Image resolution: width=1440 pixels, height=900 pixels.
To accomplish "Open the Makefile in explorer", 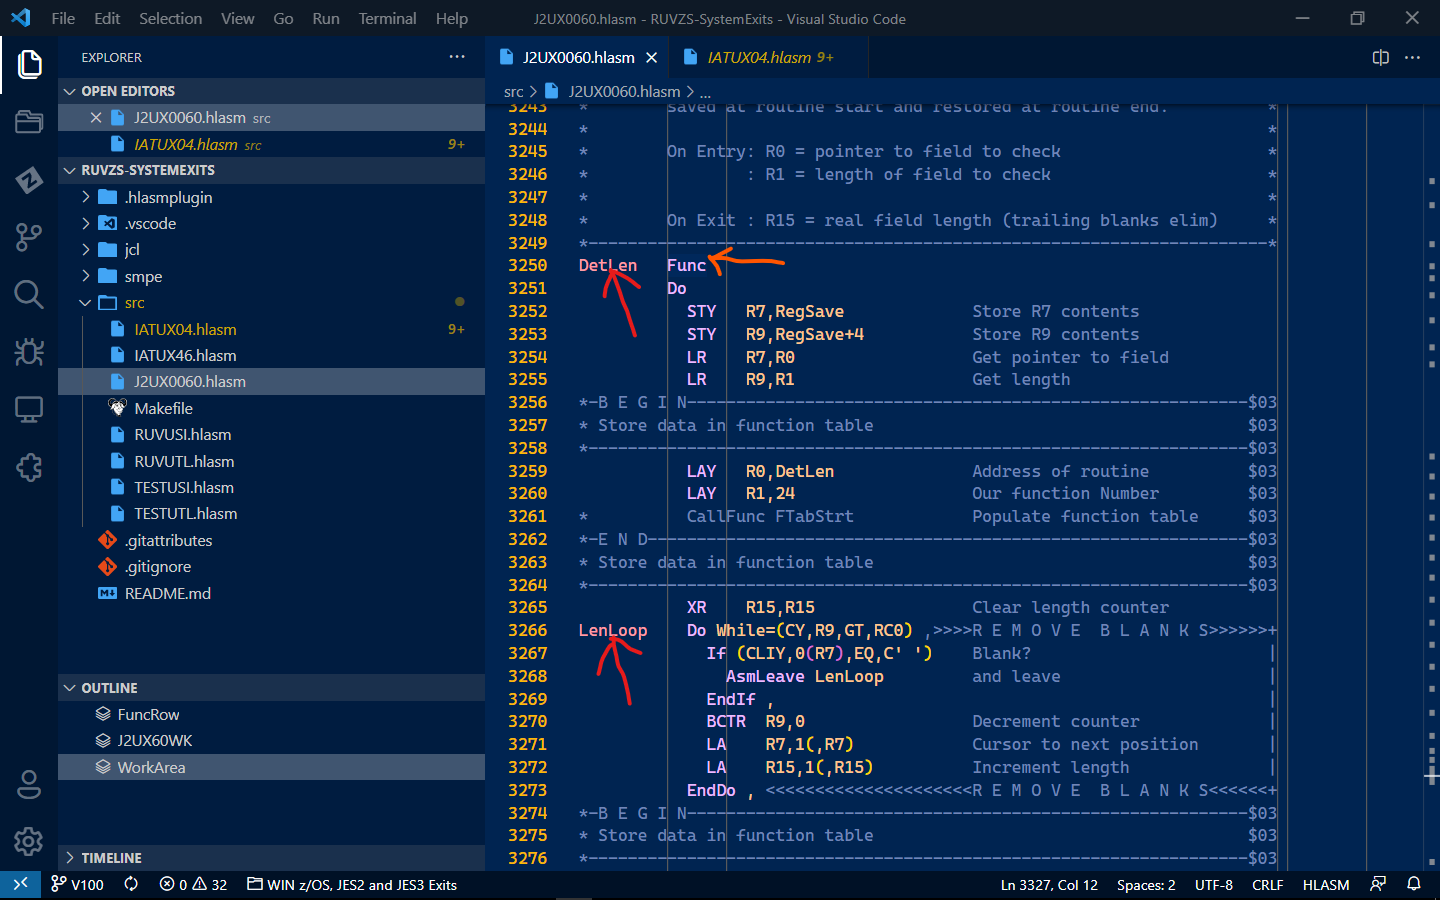I will 163,408.
